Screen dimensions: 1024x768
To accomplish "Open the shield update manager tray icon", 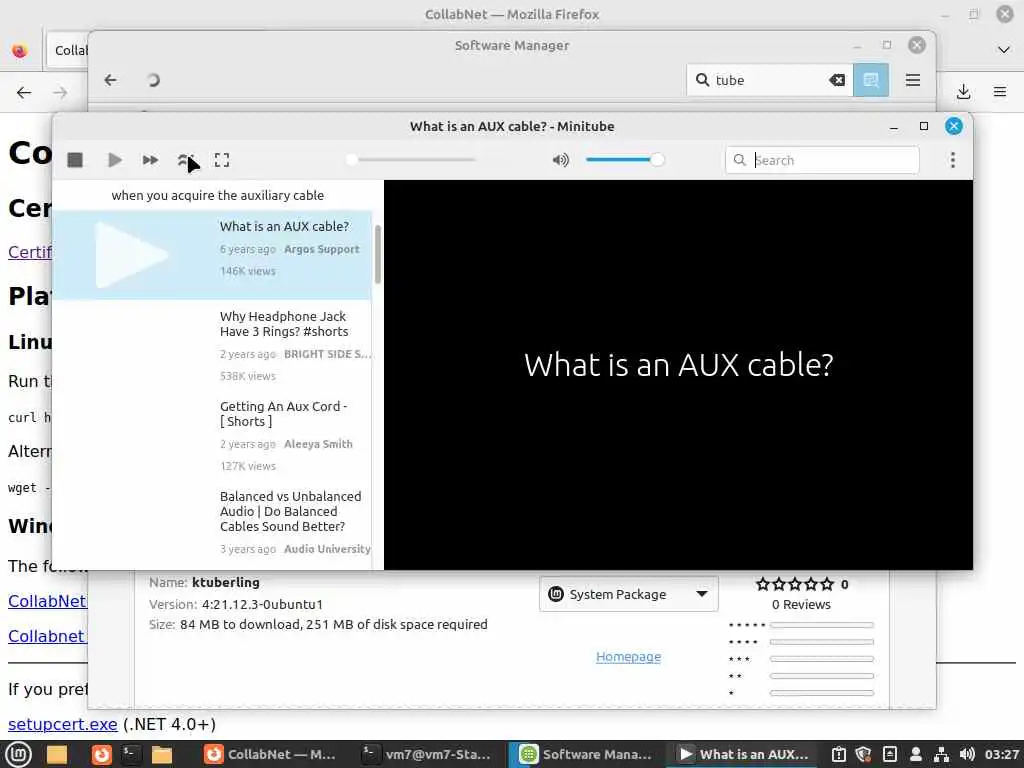I will click(863, 754).
